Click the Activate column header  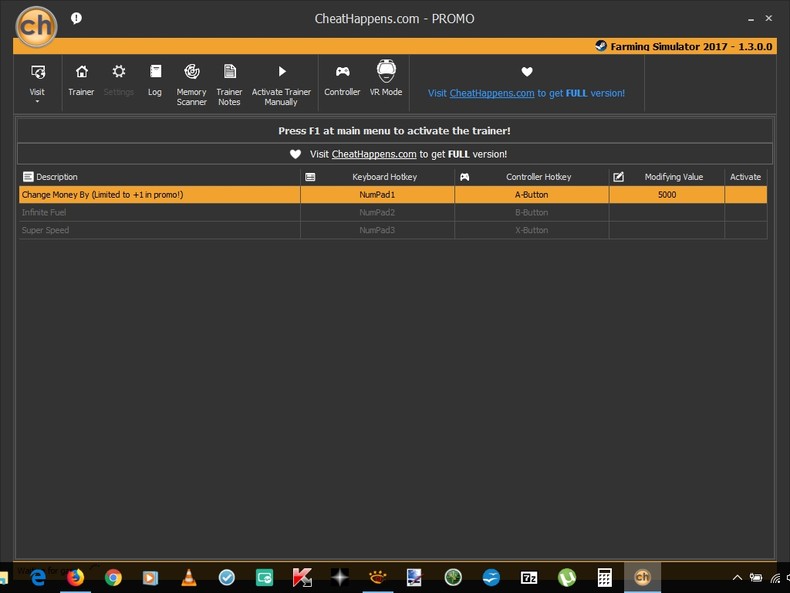(745, 177)
